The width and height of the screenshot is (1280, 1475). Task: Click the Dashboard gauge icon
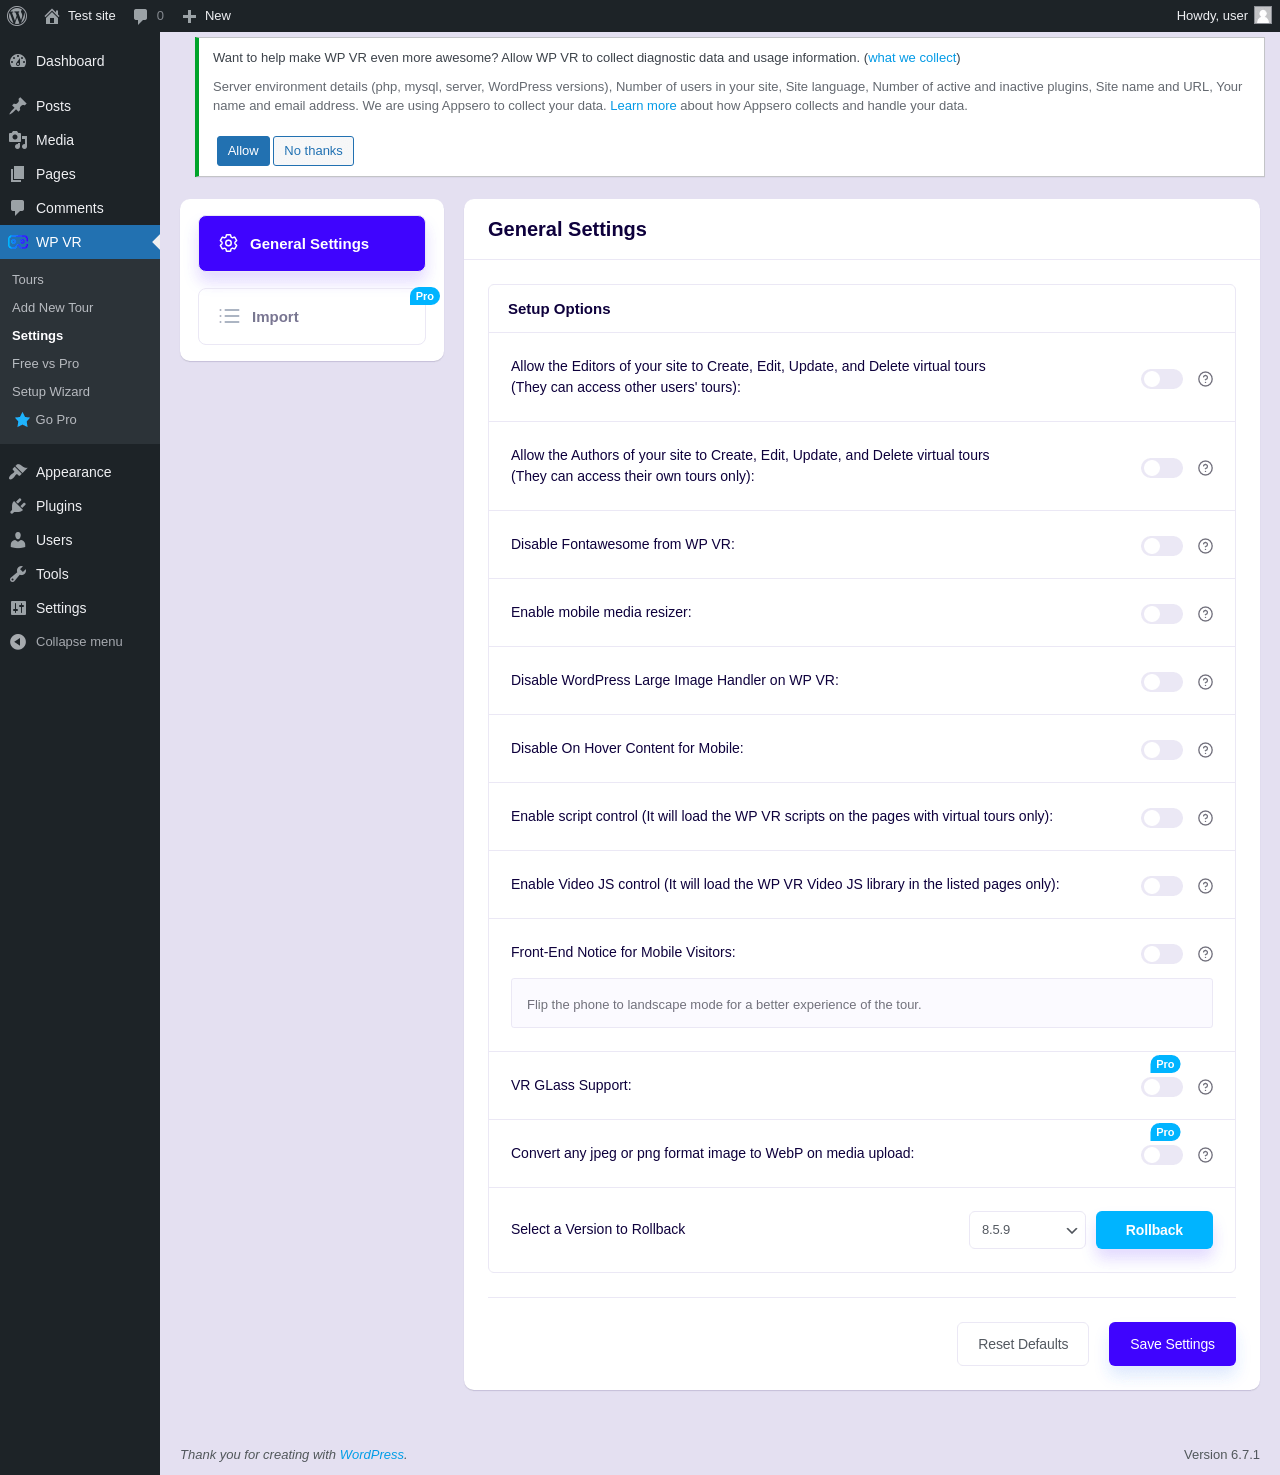coord(18,61)
